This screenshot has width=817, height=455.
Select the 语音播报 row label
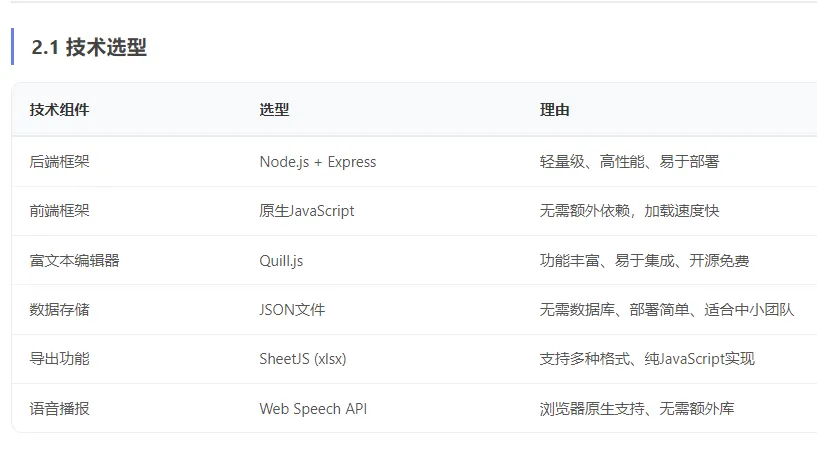[59, 408]
